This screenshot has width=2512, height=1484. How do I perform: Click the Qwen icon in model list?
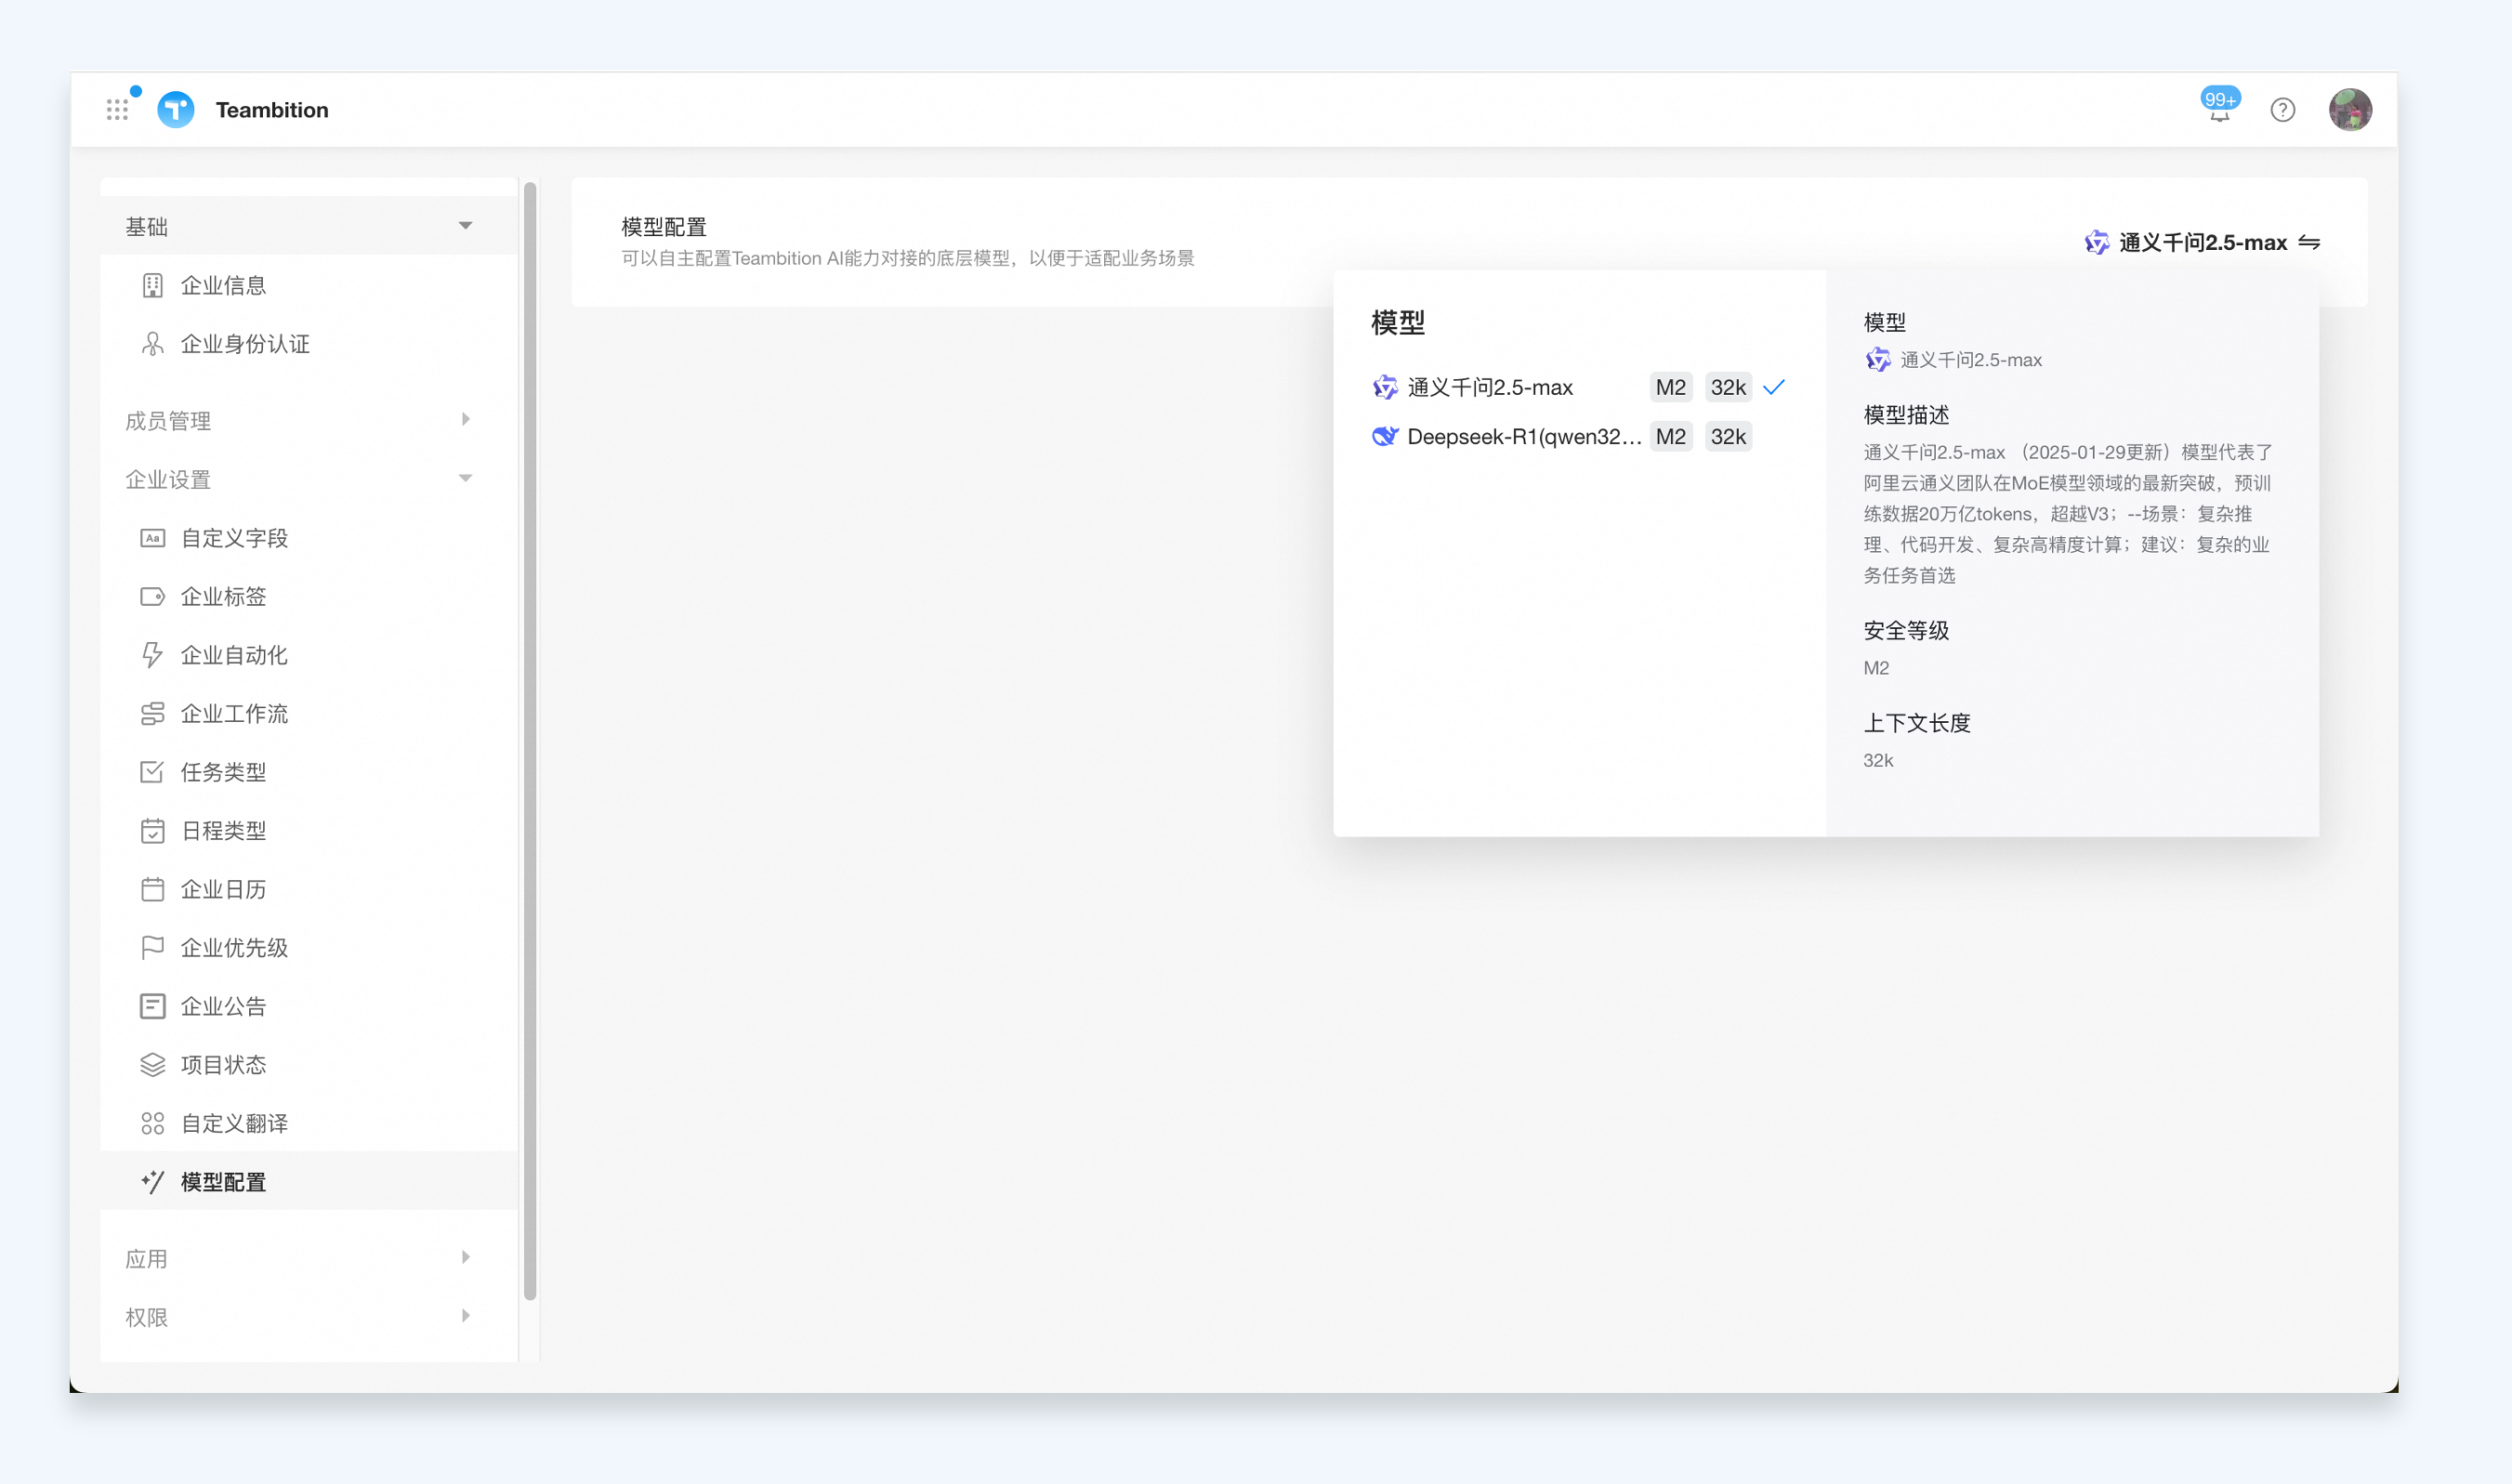[1385, 387]
